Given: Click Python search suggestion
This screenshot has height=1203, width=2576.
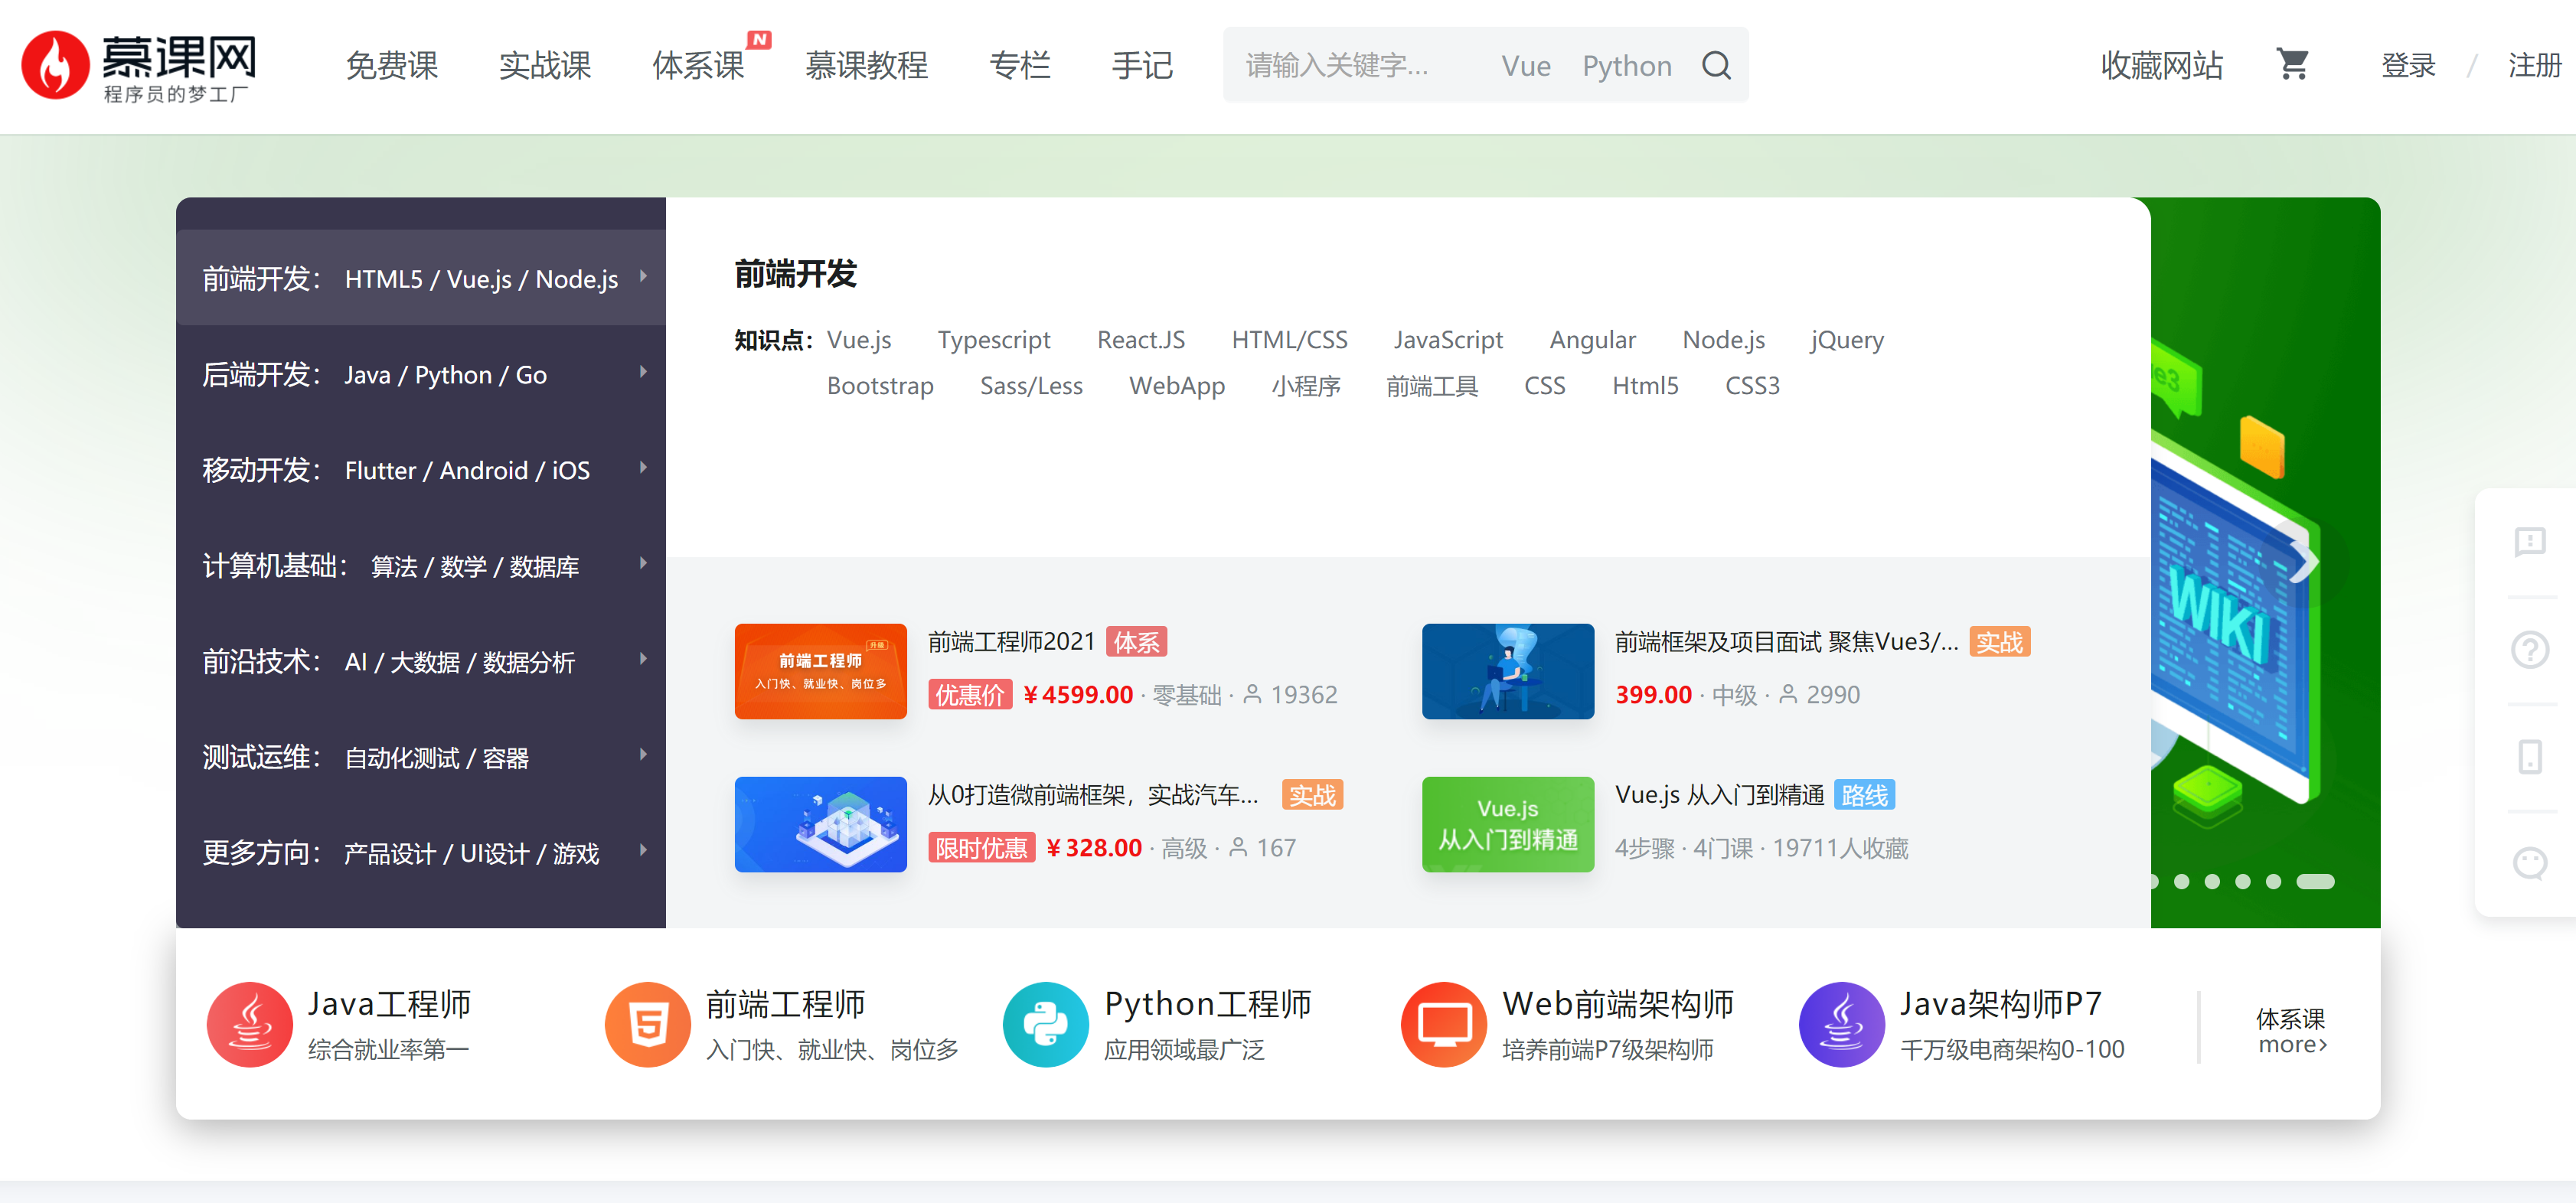Looking at the screenshot, I should pos(1626,66).
